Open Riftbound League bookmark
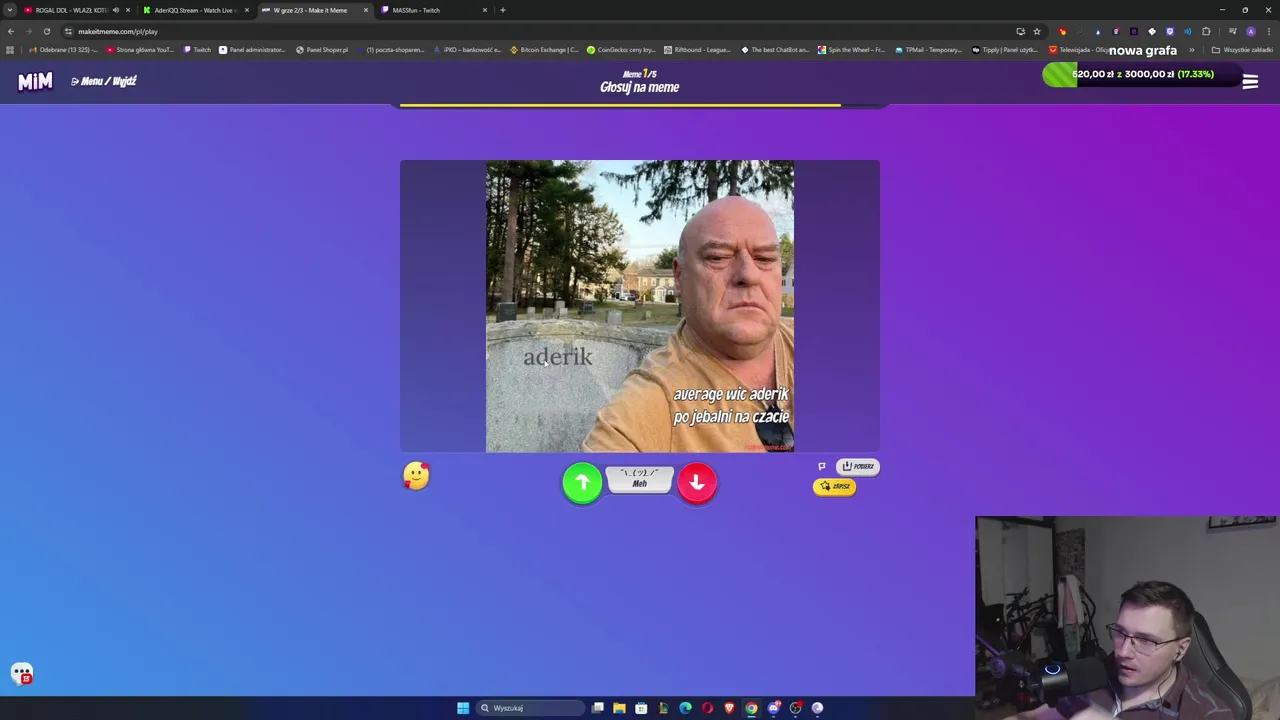The image size is (1280, 720). [x=697, y=50]
